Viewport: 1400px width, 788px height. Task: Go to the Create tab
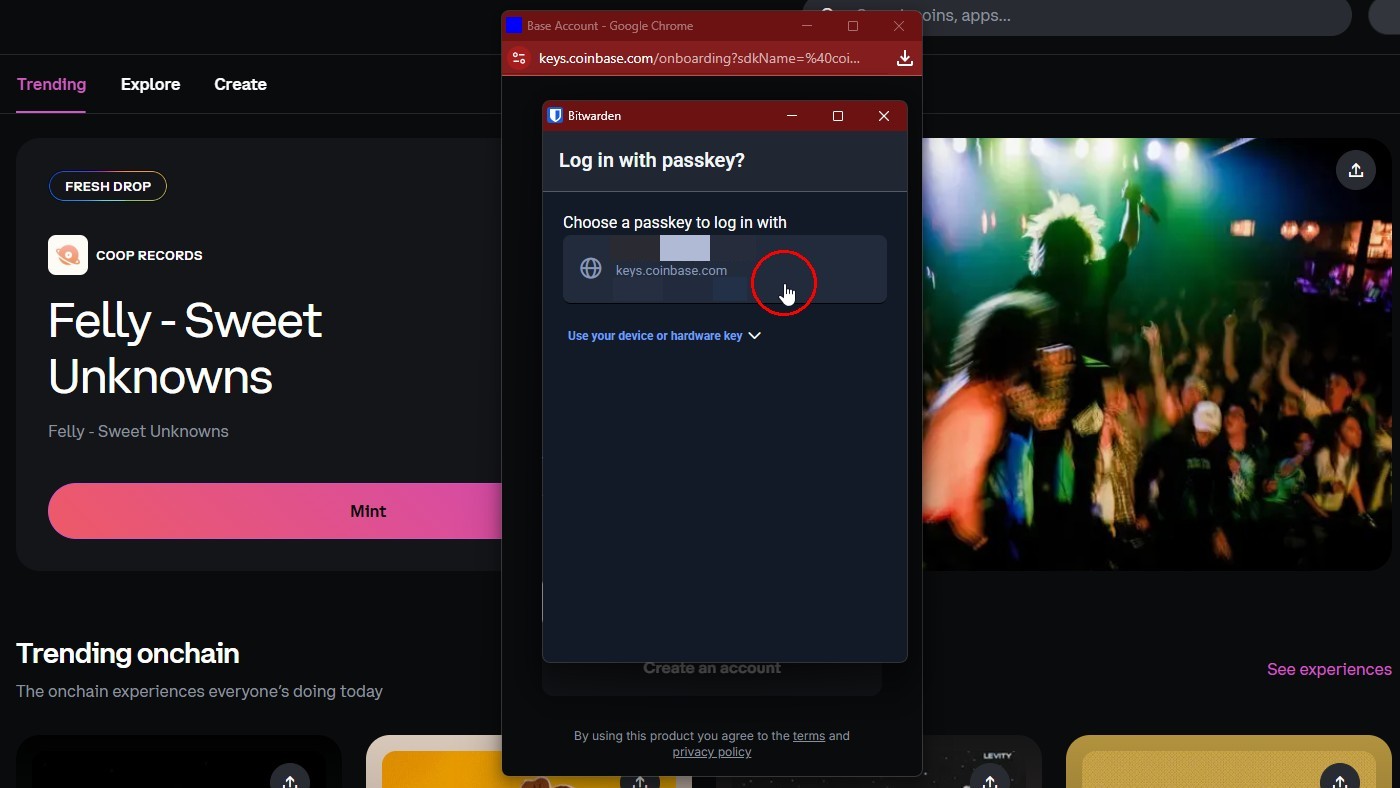(240, 84)
